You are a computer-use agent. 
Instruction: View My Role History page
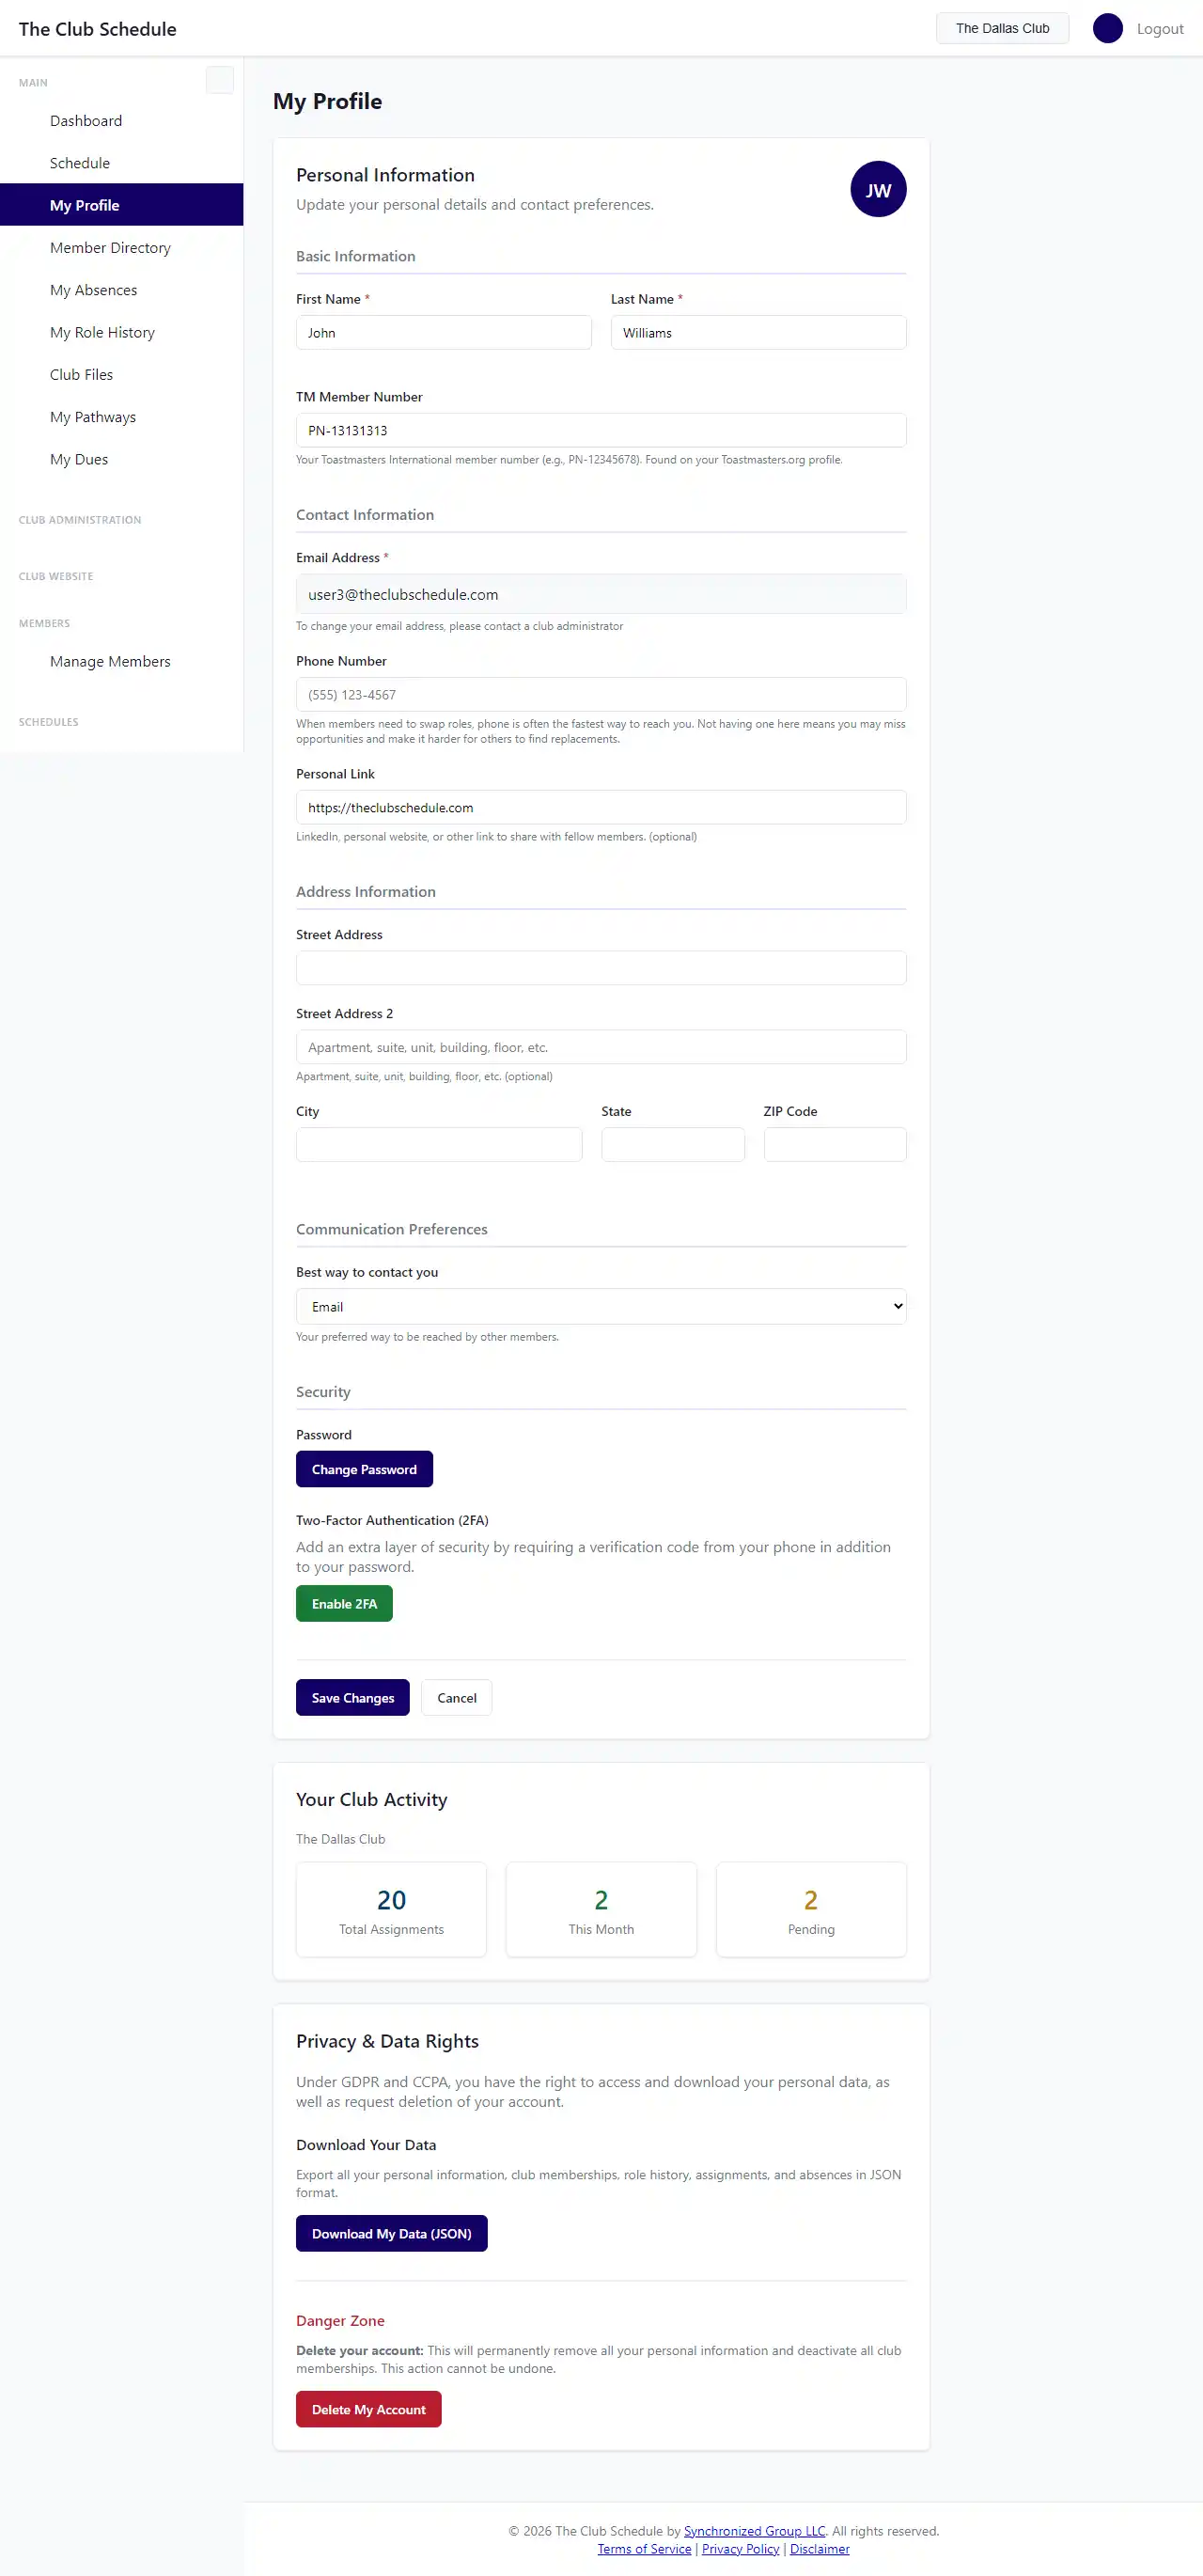(102, 331)
